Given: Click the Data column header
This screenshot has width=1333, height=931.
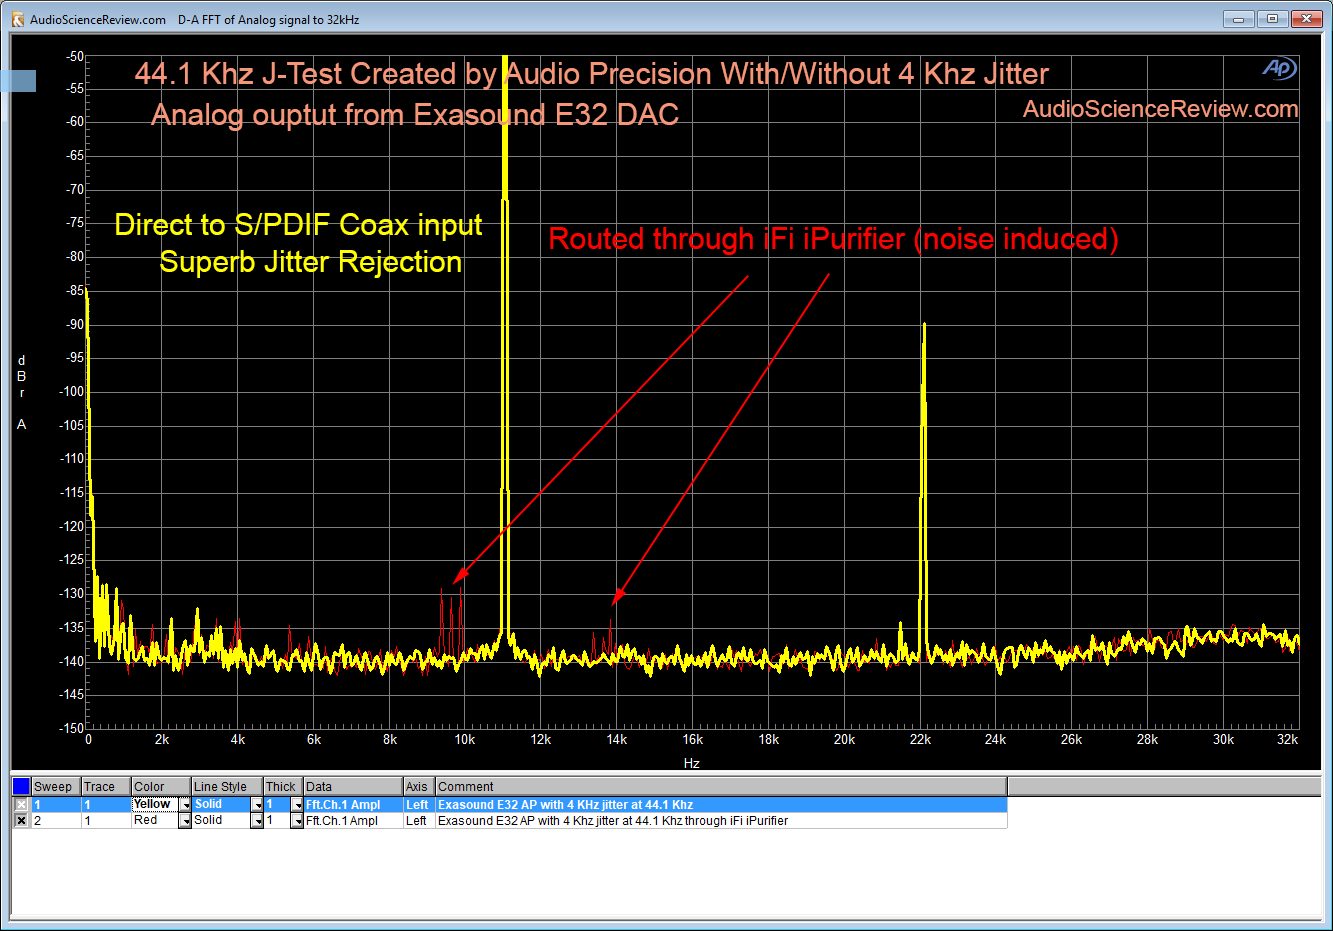Looking at the screenshot, I should click(353, 786).
